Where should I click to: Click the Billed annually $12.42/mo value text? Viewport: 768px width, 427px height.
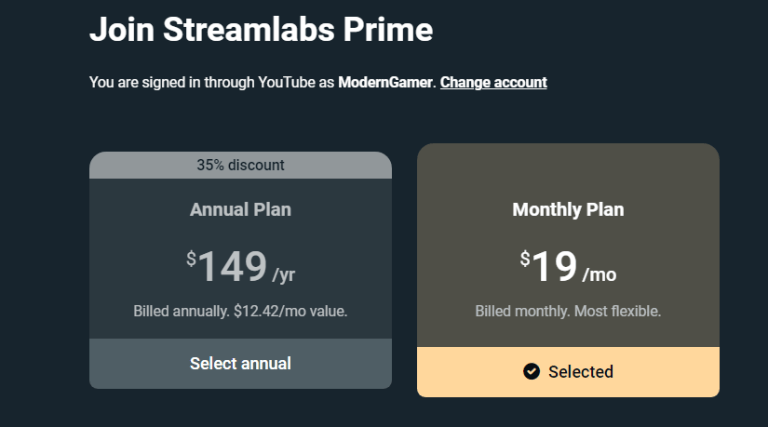pos(240,311)
